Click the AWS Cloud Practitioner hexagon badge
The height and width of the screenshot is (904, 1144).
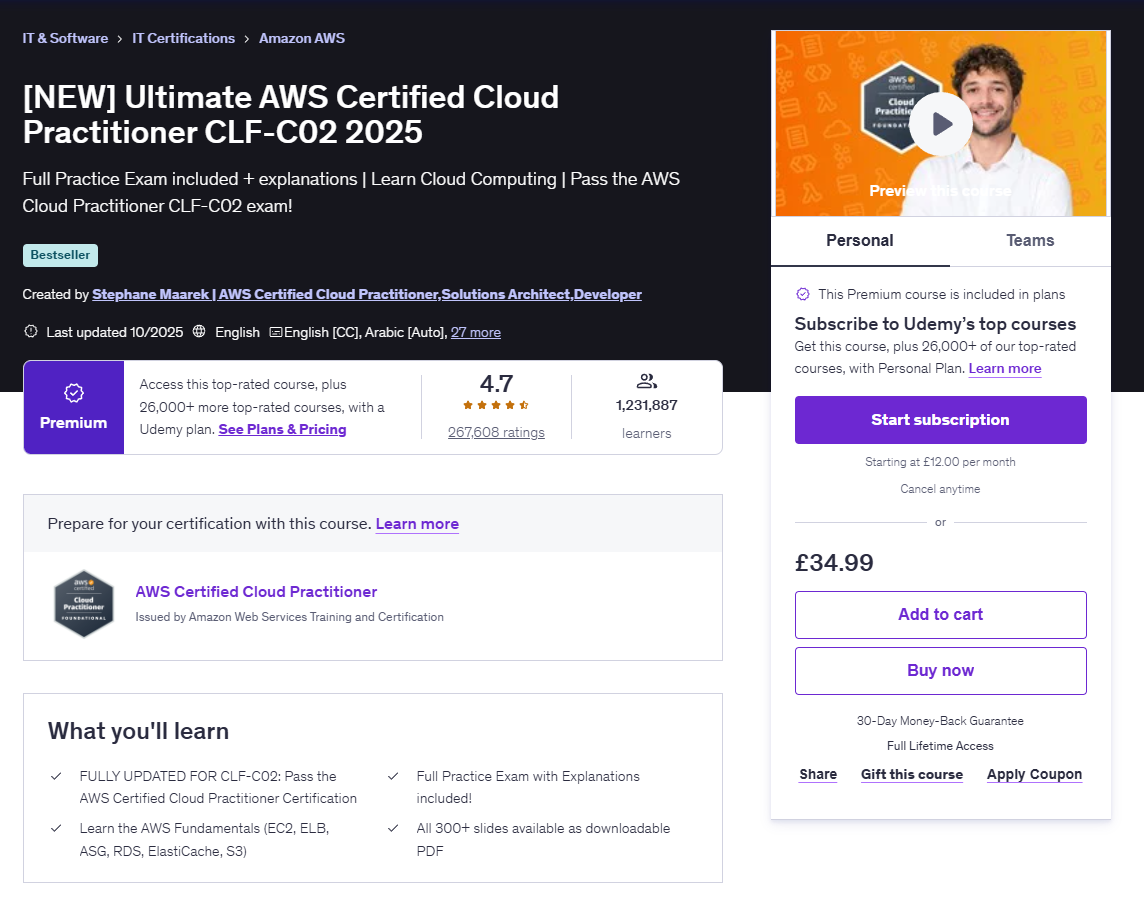tap(84, 604)
